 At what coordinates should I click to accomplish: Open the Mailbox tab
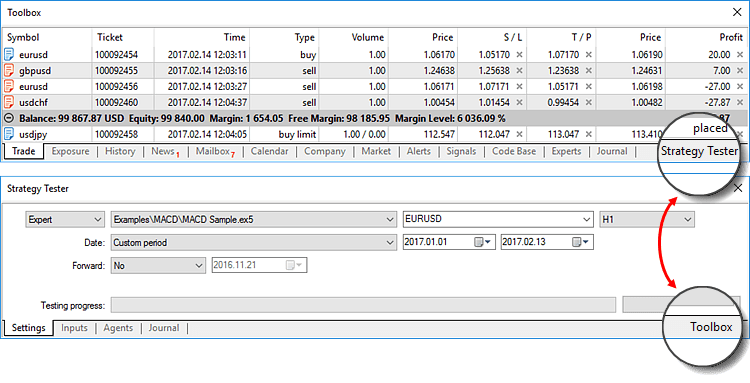(x=215, y=152)
